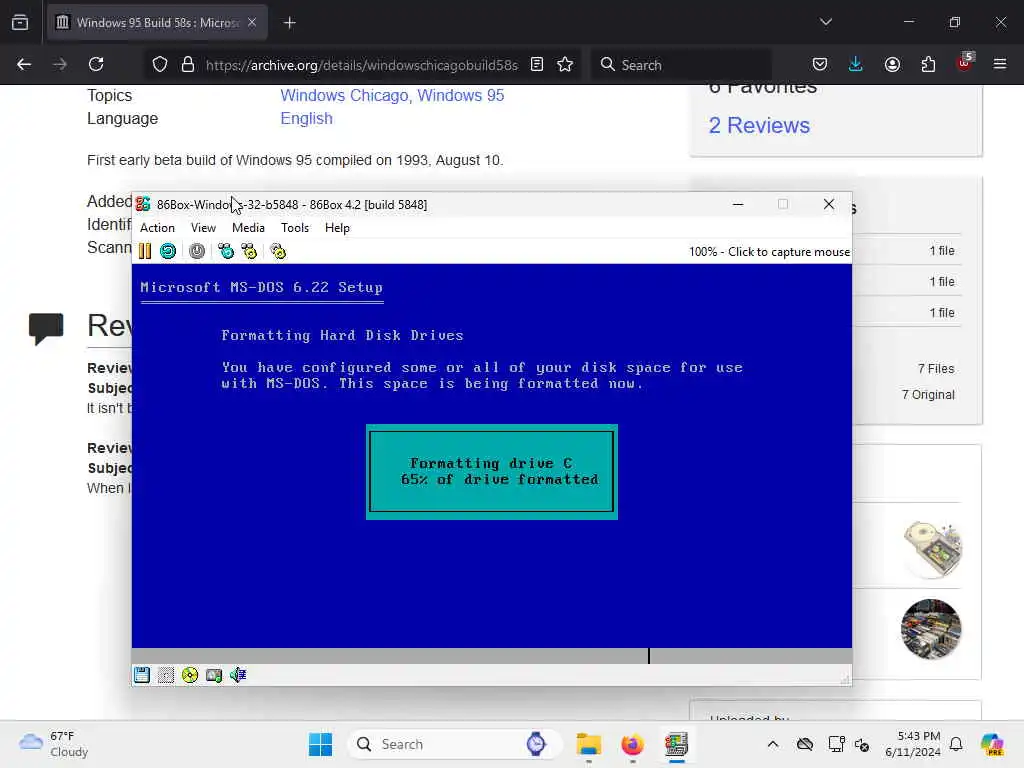
Task: Switch to Firefox on the taskbar
Action: 632,744
